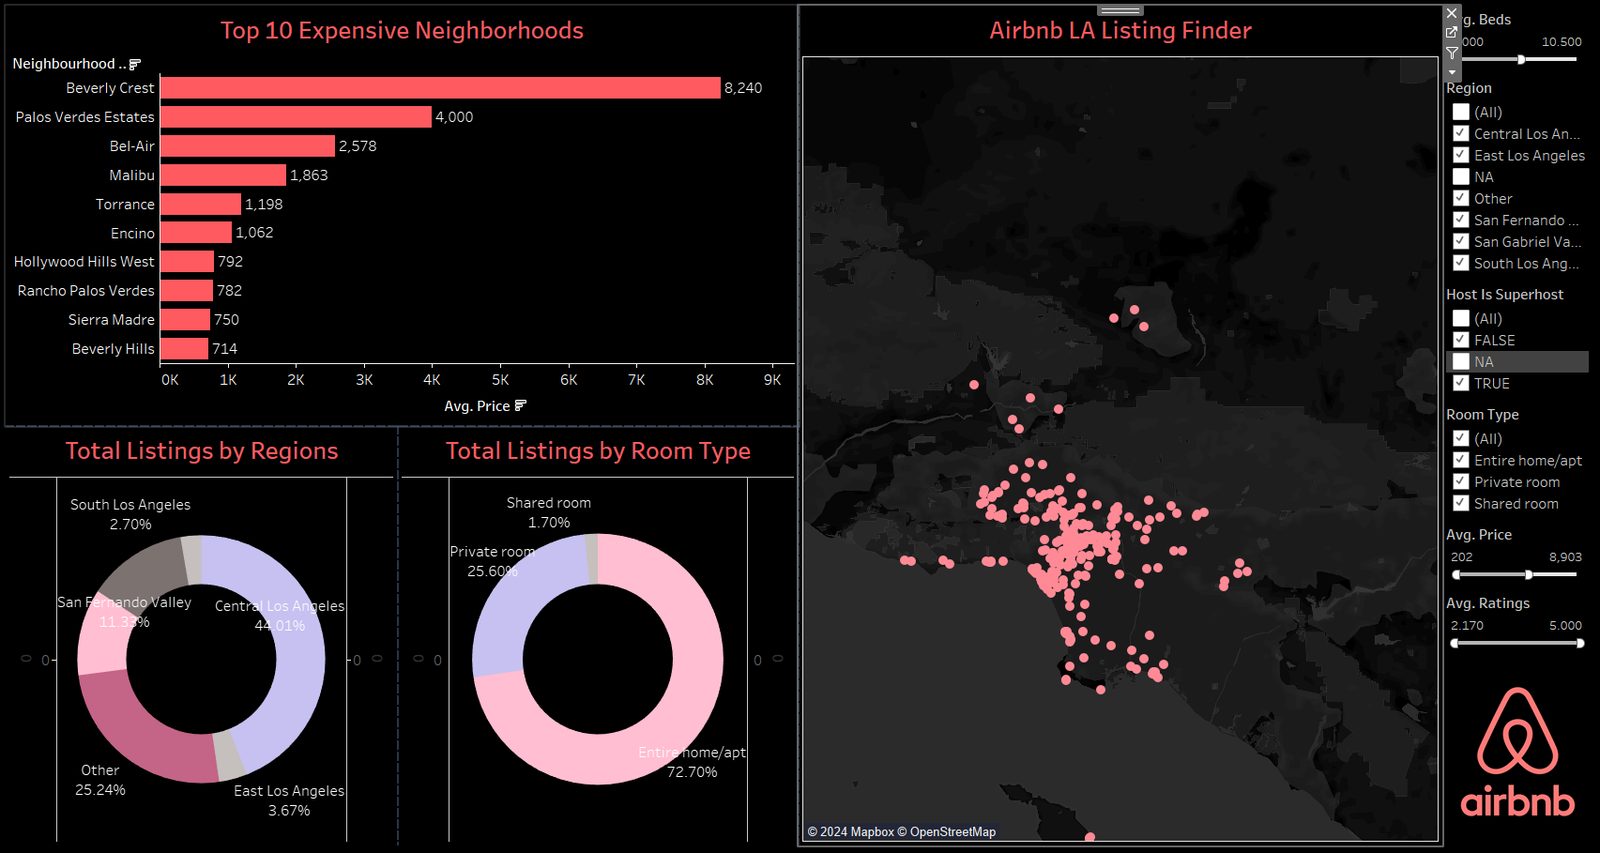1600x853 pixels.
Task: Click the Avg. Ratings slider's upper handle
Action: tap(1580, 643)
